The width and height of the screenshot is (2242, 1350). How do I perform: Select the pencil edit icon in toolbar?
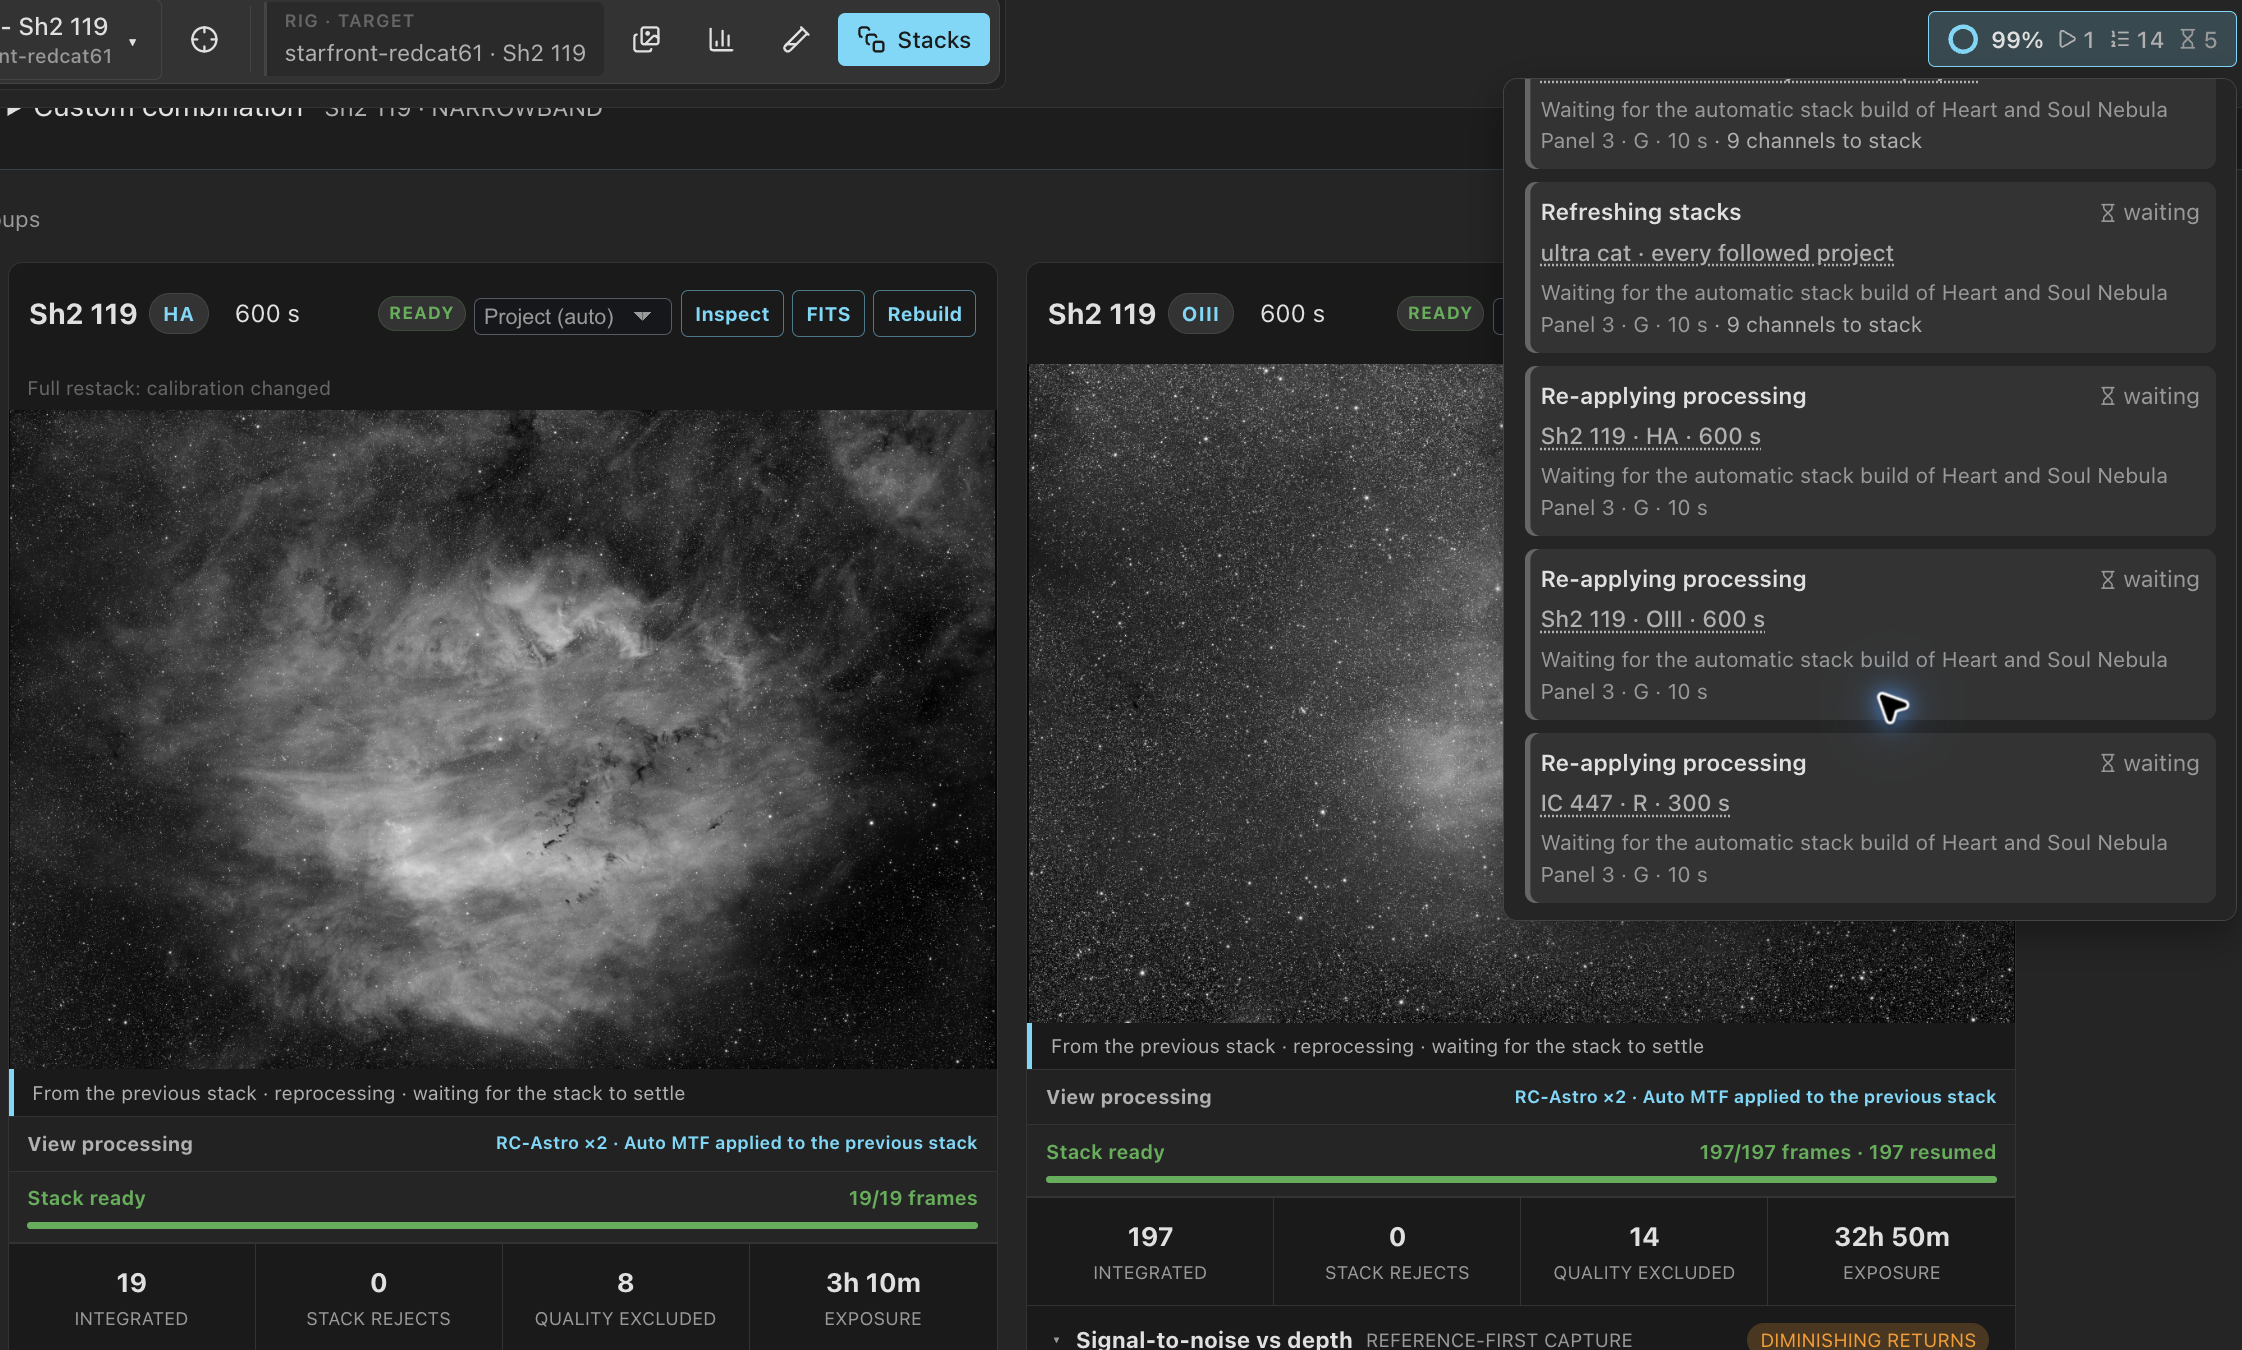(795, 40)
